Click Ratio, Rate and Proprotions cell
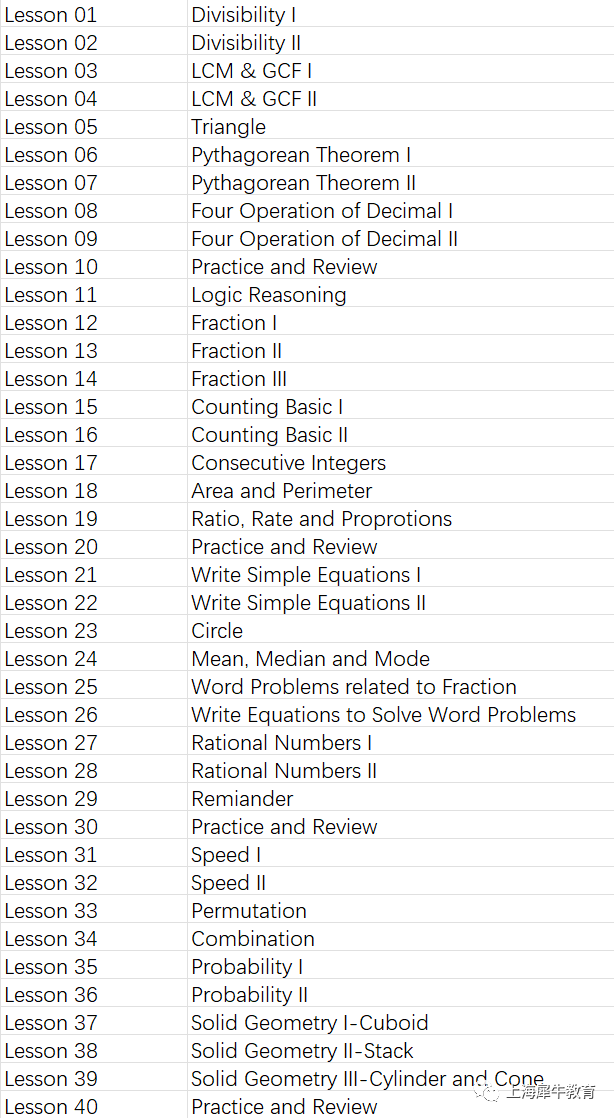The width and height of the screenshot is (614, 1118). 401,518
